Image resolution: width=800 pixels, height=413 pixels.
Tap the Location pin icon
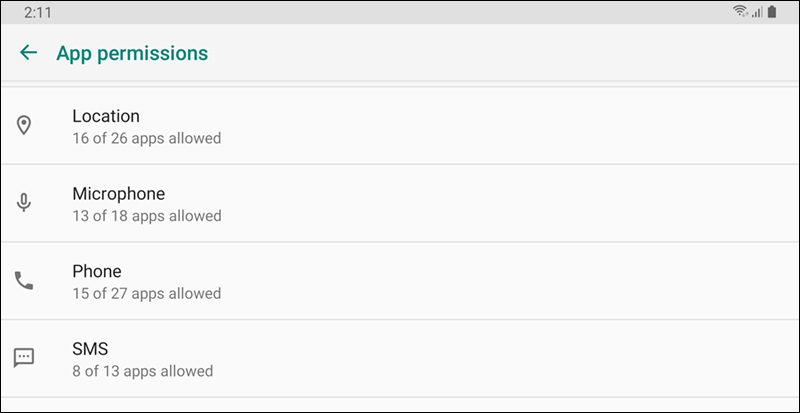[x=24, y=126]
